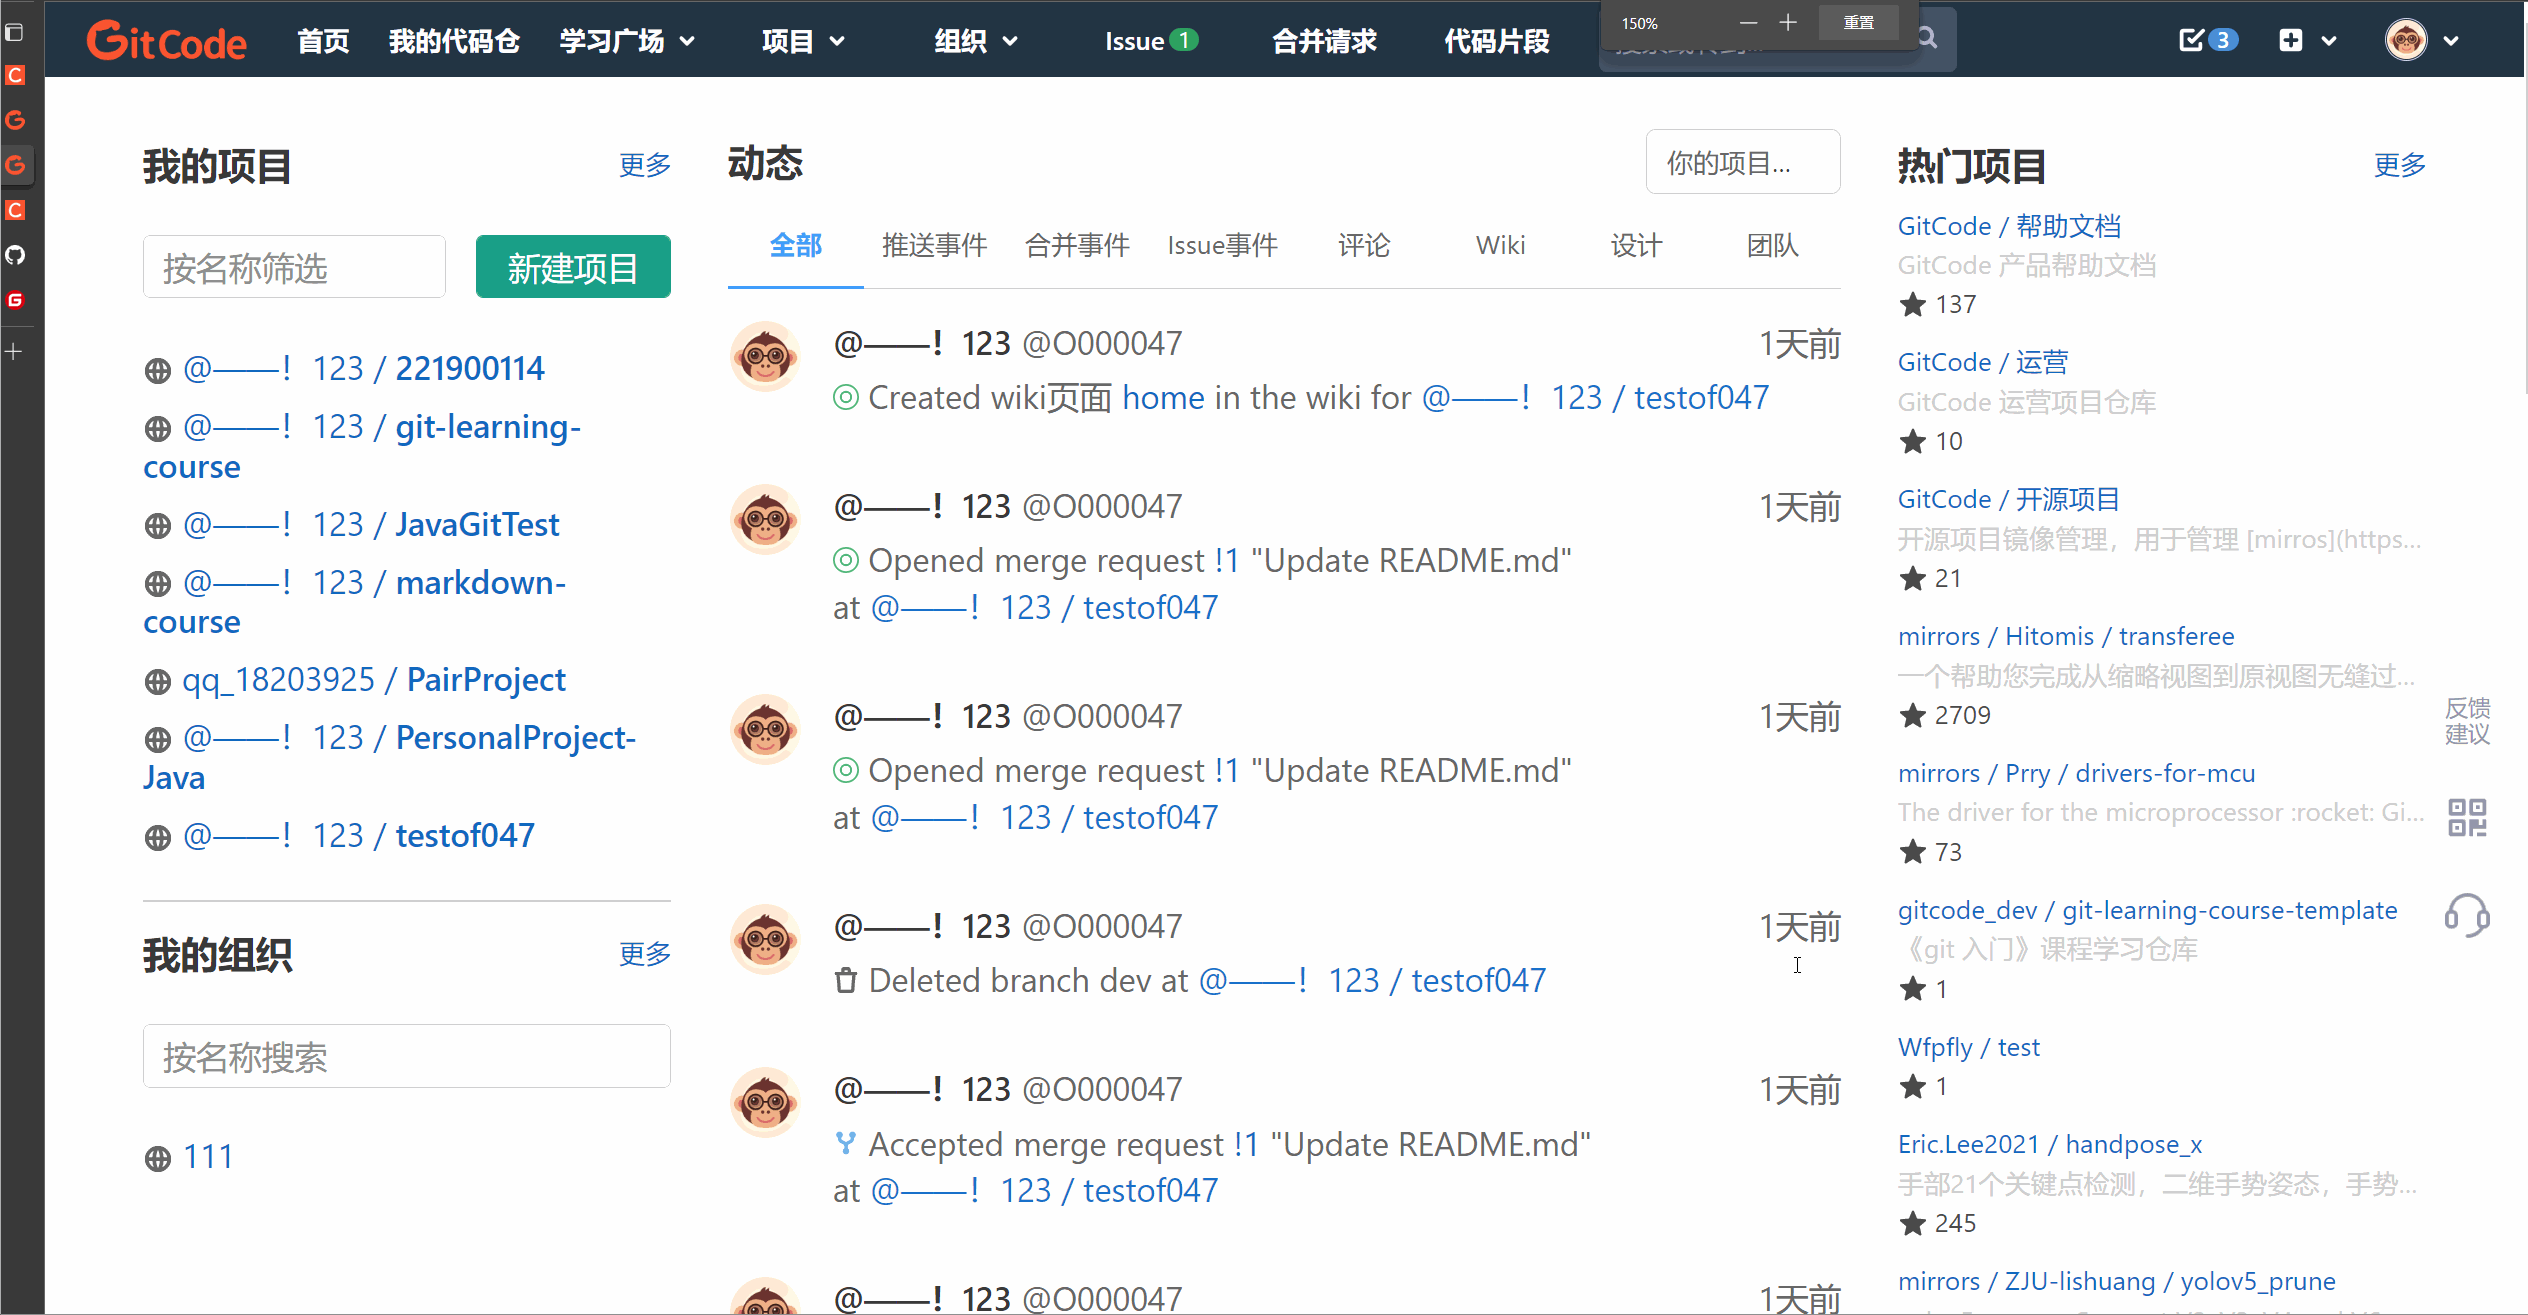Open gitcode_dev / git-learning-course-template project

(2148, 910)
